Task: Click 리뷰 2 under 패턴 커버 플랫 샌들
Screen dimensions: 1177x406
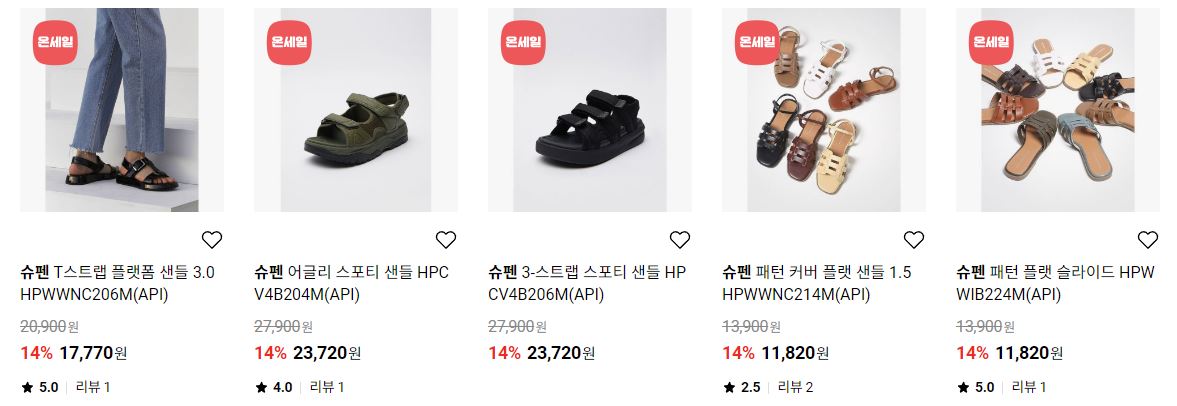Action: pyautogui.click(x=795, y=387)
